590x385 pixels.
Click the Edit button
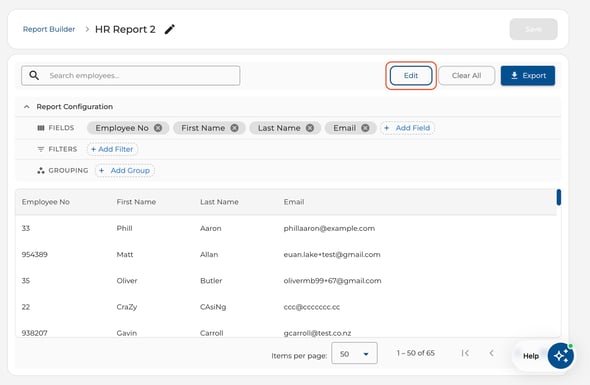(411, 76)
